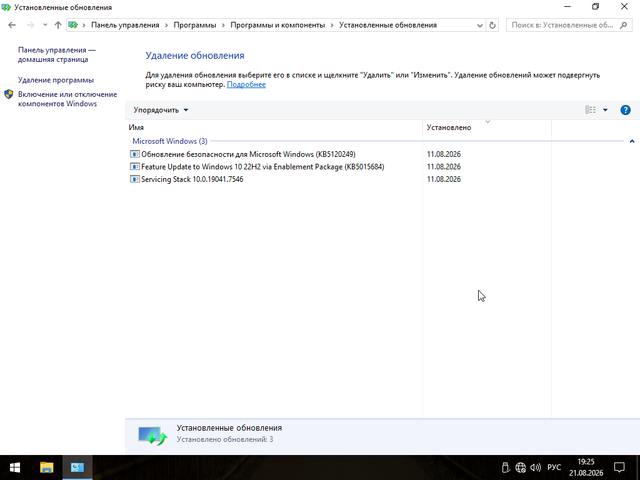The image size is (640, 480).
Task: Go up one level with the Up arrow
Action: 58,25
